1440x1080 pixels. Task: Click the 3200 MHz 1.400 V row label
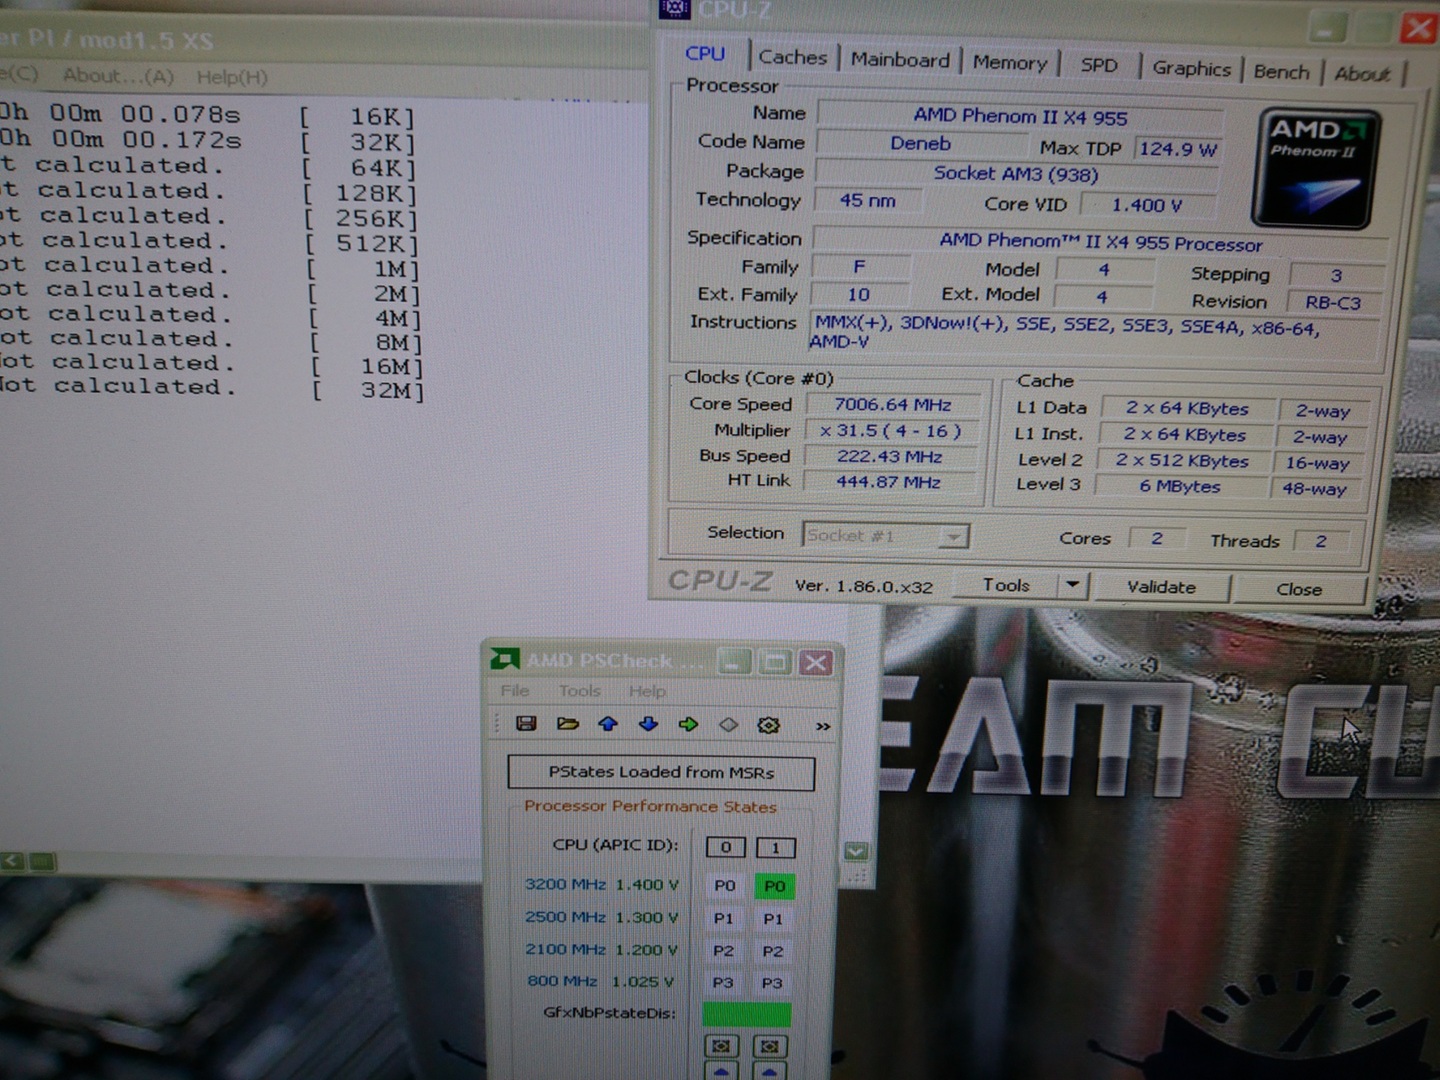click(602, 884)
